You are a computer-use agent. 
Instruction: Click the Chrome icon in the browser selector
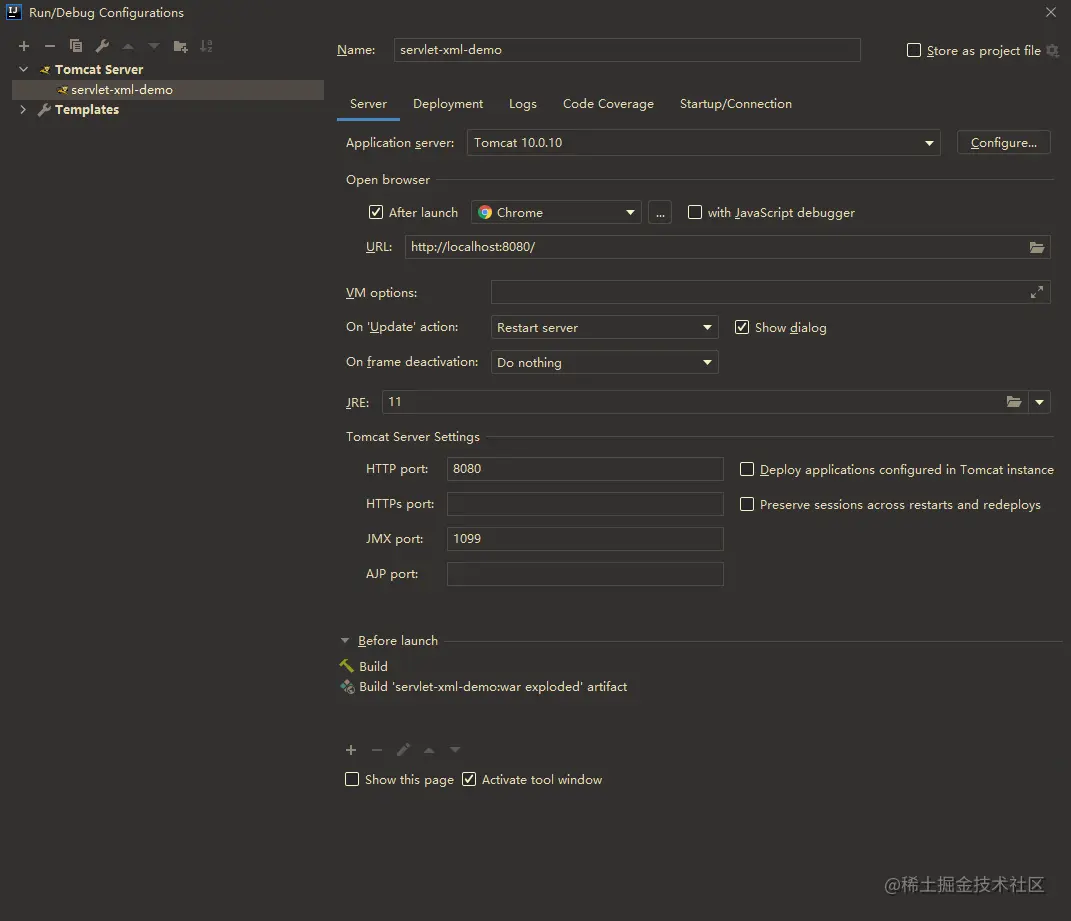485,212
